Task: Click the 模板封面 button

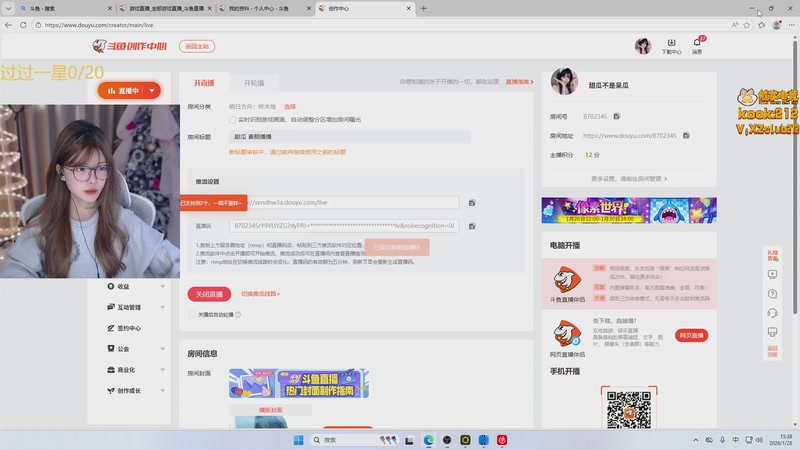Action: [x=270, y=410]
